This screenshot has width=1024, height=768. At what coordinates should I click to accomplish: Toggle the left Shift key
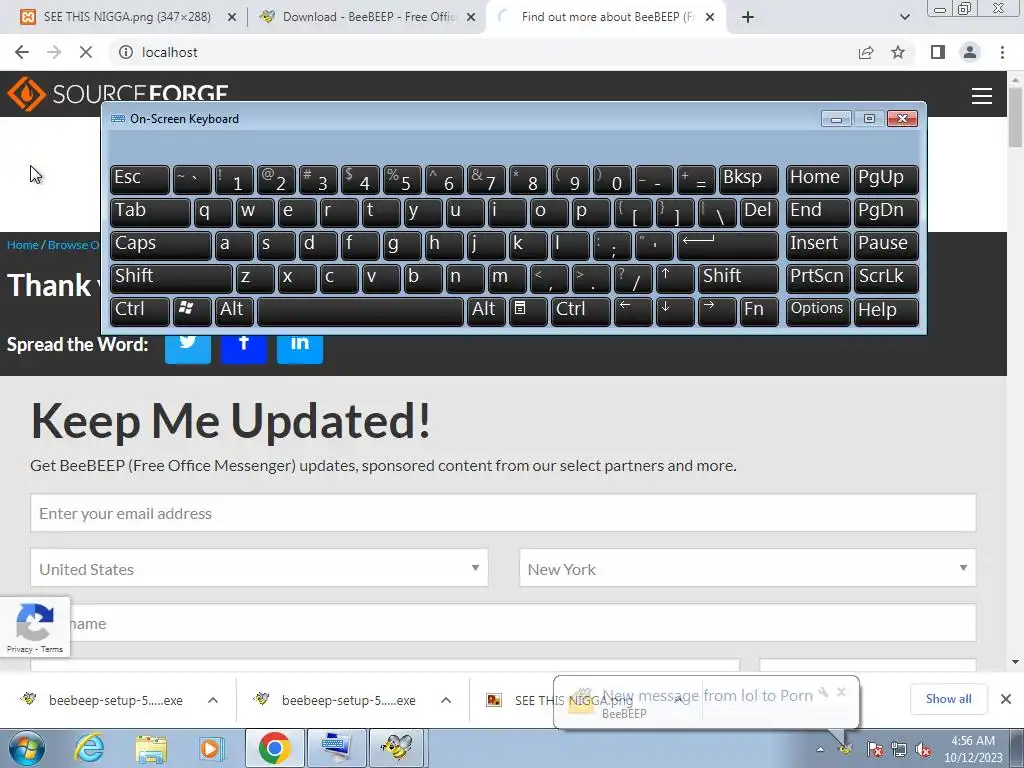tap(171, 278)
